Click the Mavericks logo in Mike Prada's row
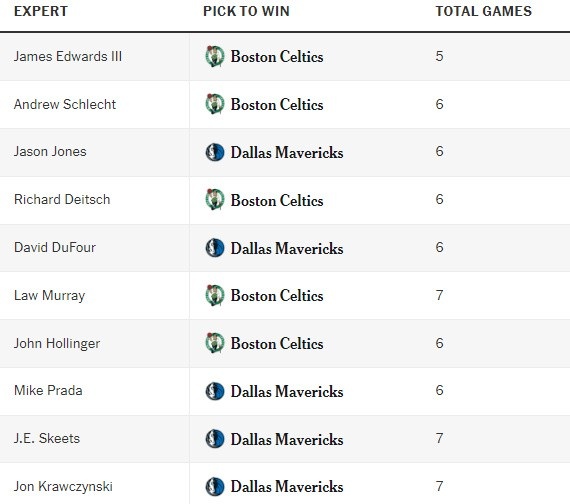The height and width of the screenshot is (504, 570). [x=214, y=391]
